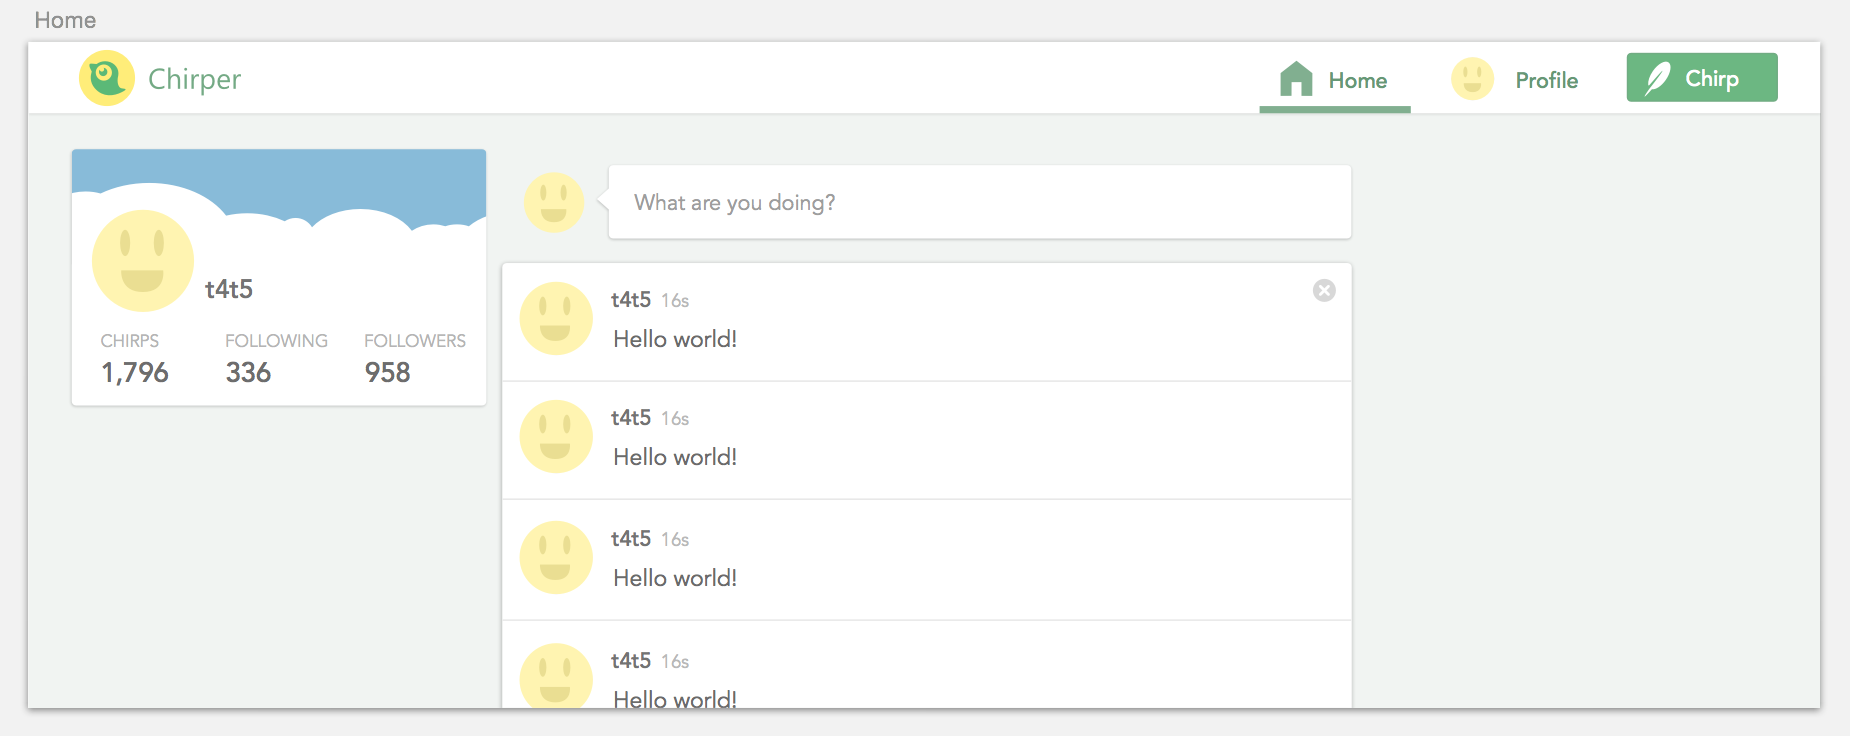The width and height of the screenshot is (1850, 736).
Task: Click the large avatar on profile card
Action: (143, 261)
